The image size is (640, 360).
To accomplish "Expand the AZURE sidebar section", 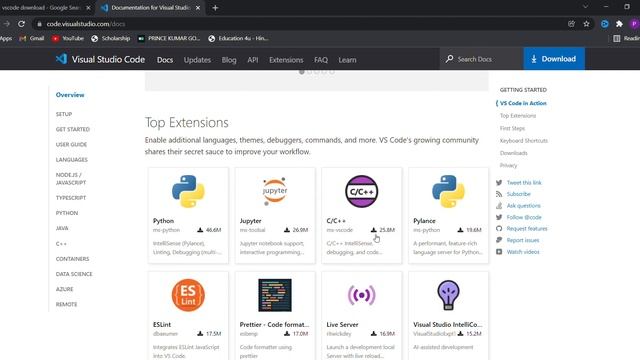I will (64, 289).
